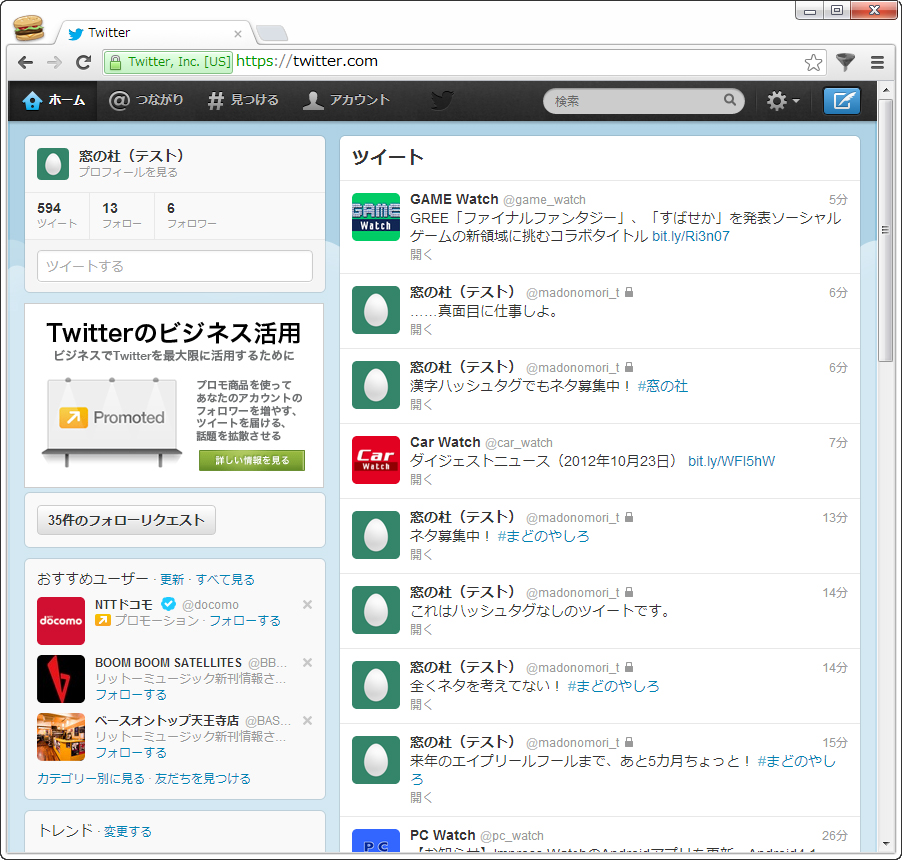Click the ツイートする input field

tap(174, 266)
